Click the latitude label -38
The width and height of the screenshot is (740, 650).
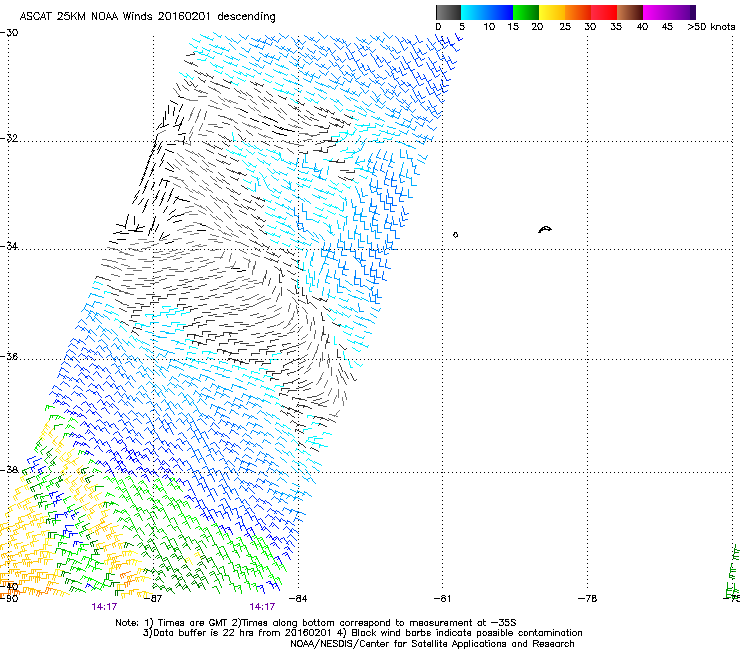point(9,470)
